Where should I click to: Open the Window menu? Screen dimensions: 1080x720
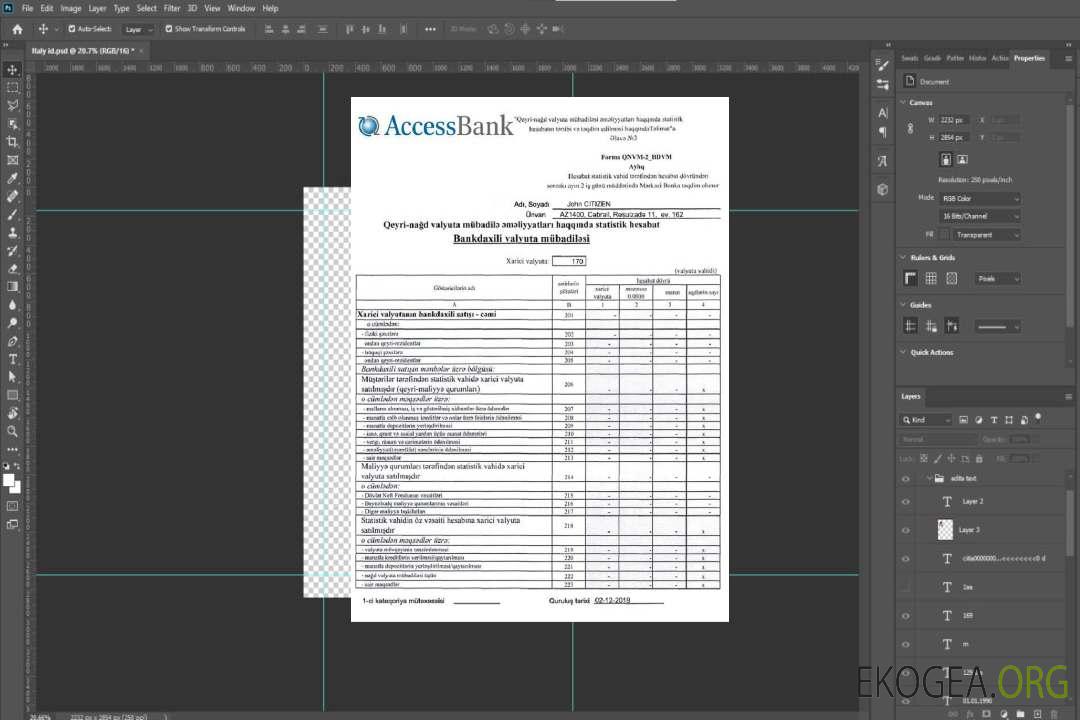241,8
